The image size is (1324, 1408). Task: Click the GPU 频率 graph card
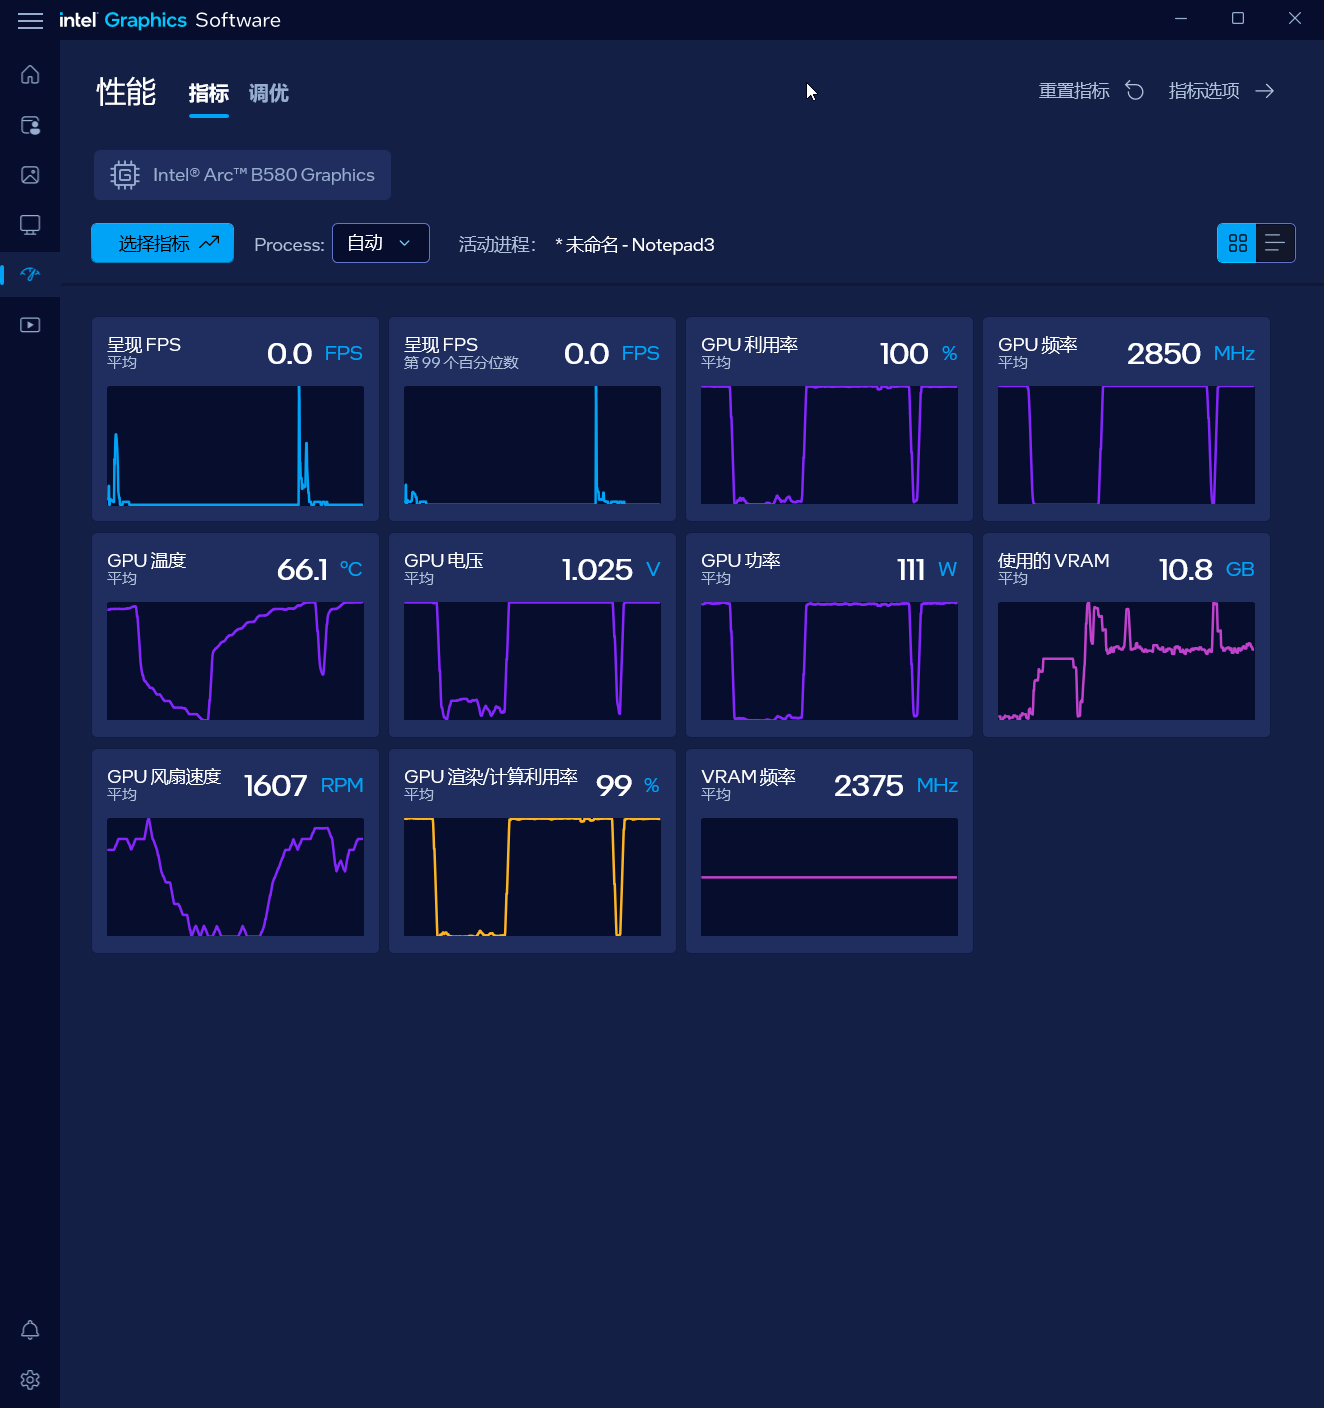(x=1126, y=419)
